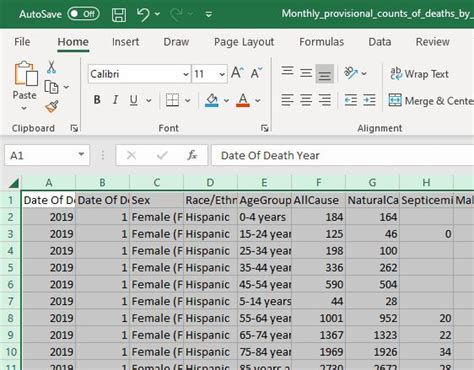The image size is (474, 370).
Task: Apply the Borders grid icon
Action: pos(172,100)
